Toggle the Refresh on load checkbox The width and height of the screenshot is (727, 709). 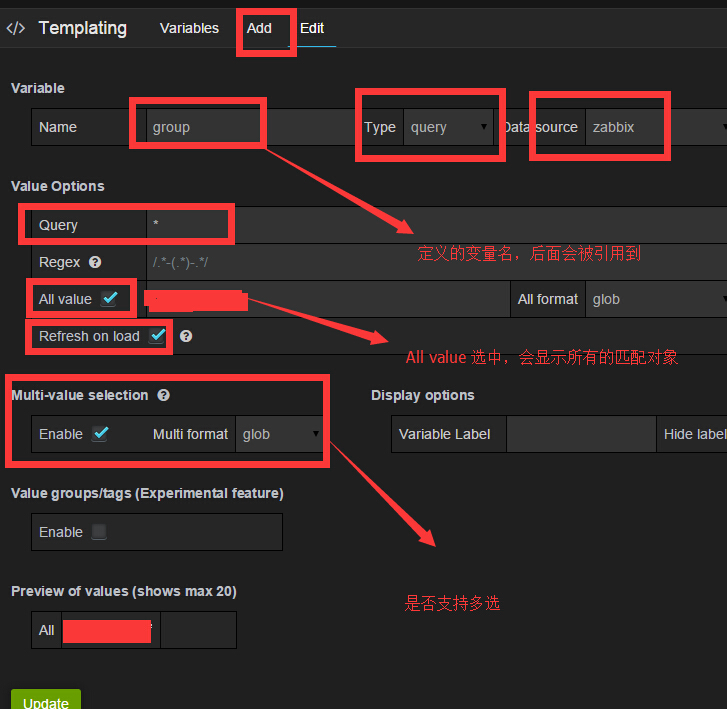pyautogui.click(x=157, y=336)
